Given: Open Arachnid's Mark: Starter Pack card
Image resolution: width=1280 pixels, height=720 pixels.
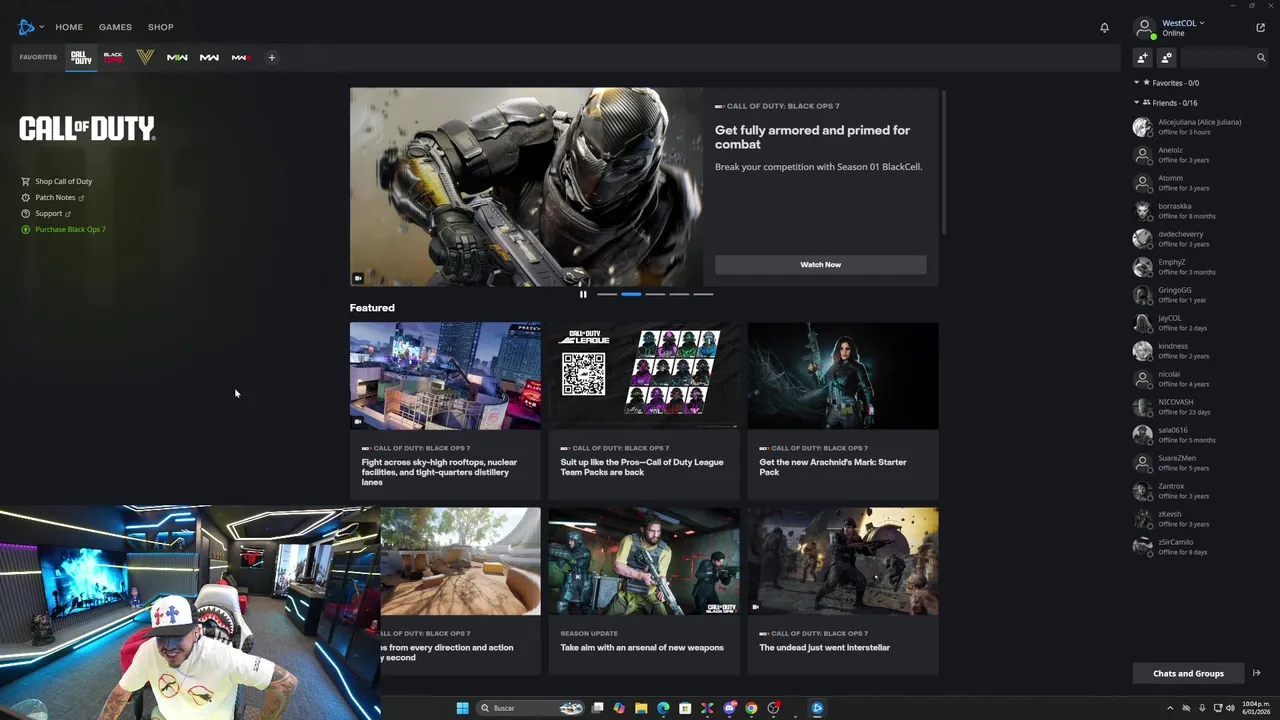Looking at the screenshot, I should point(842,410).
